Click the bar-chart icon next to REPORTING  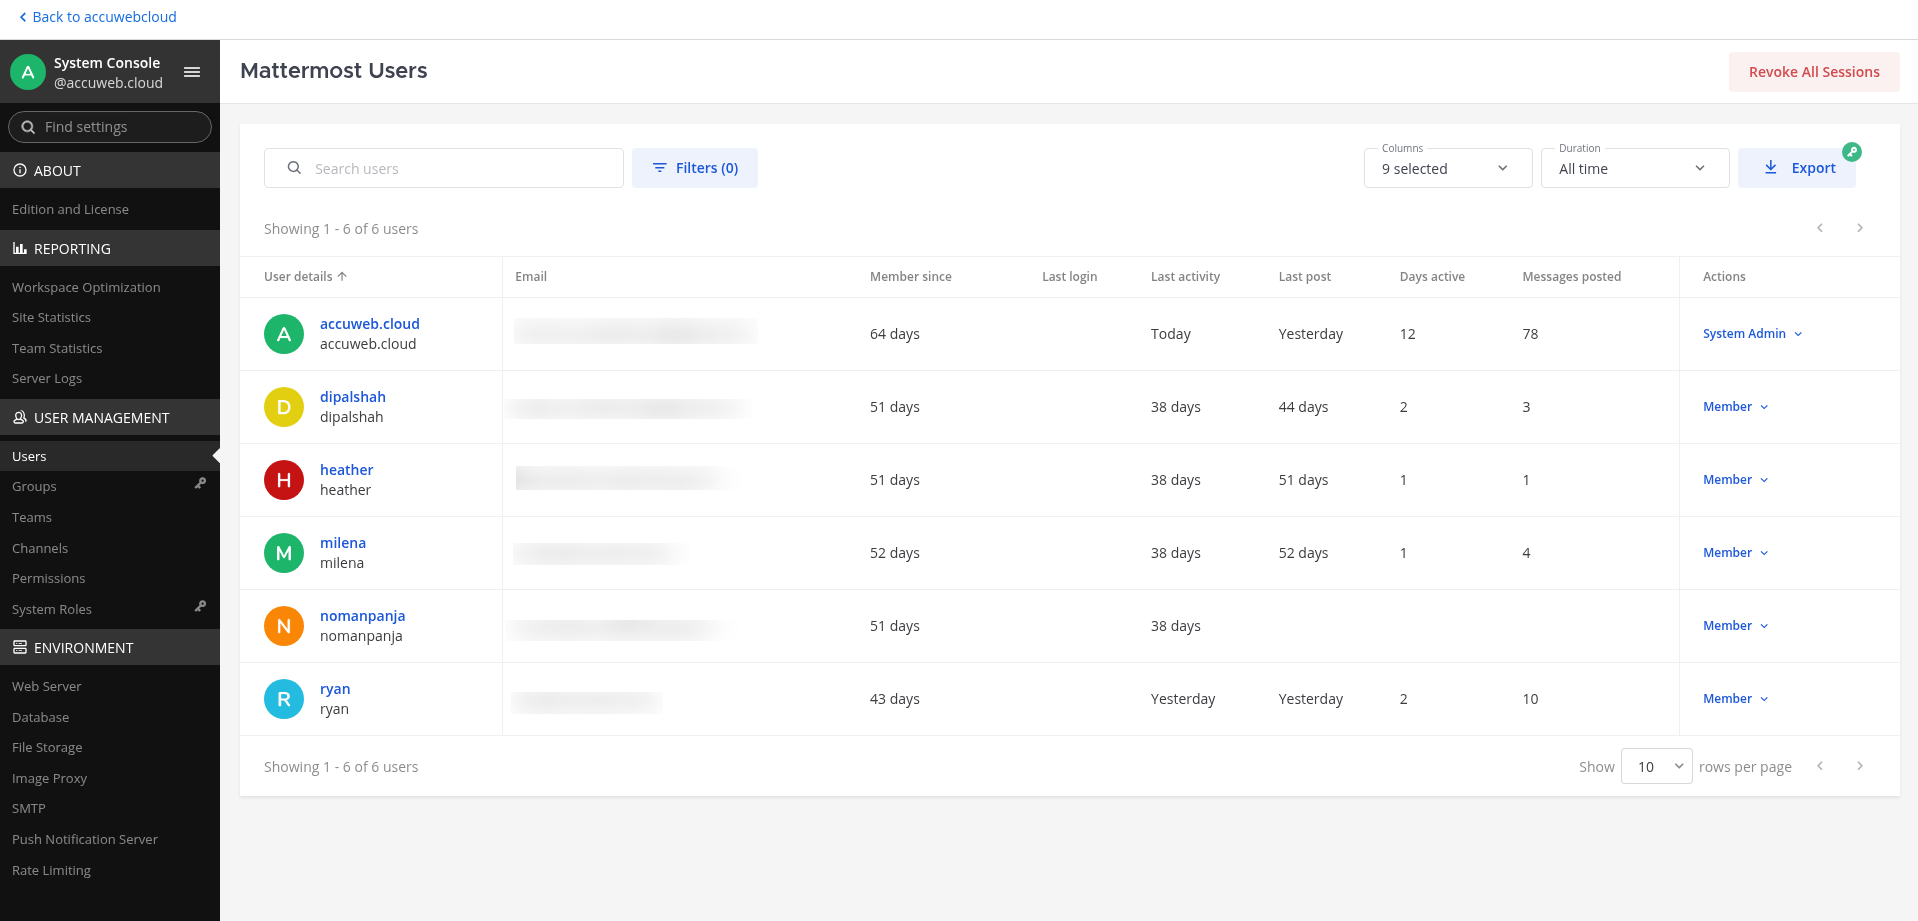click(21, 248)
